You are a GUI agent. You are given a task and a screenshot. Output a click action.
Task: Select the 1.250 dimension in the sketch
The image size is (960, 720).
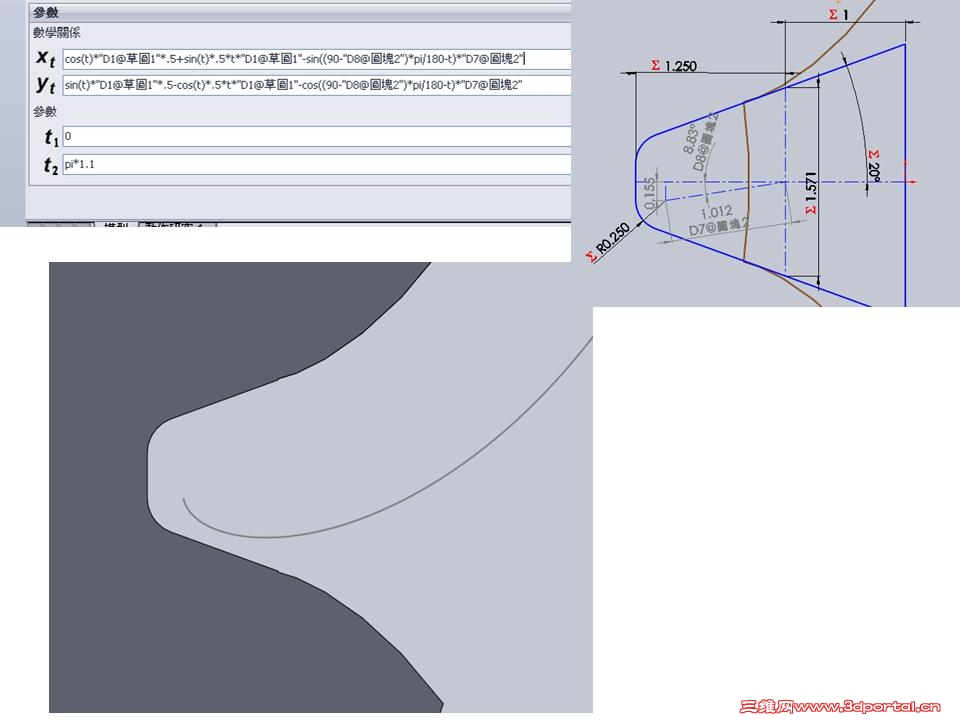674,66
